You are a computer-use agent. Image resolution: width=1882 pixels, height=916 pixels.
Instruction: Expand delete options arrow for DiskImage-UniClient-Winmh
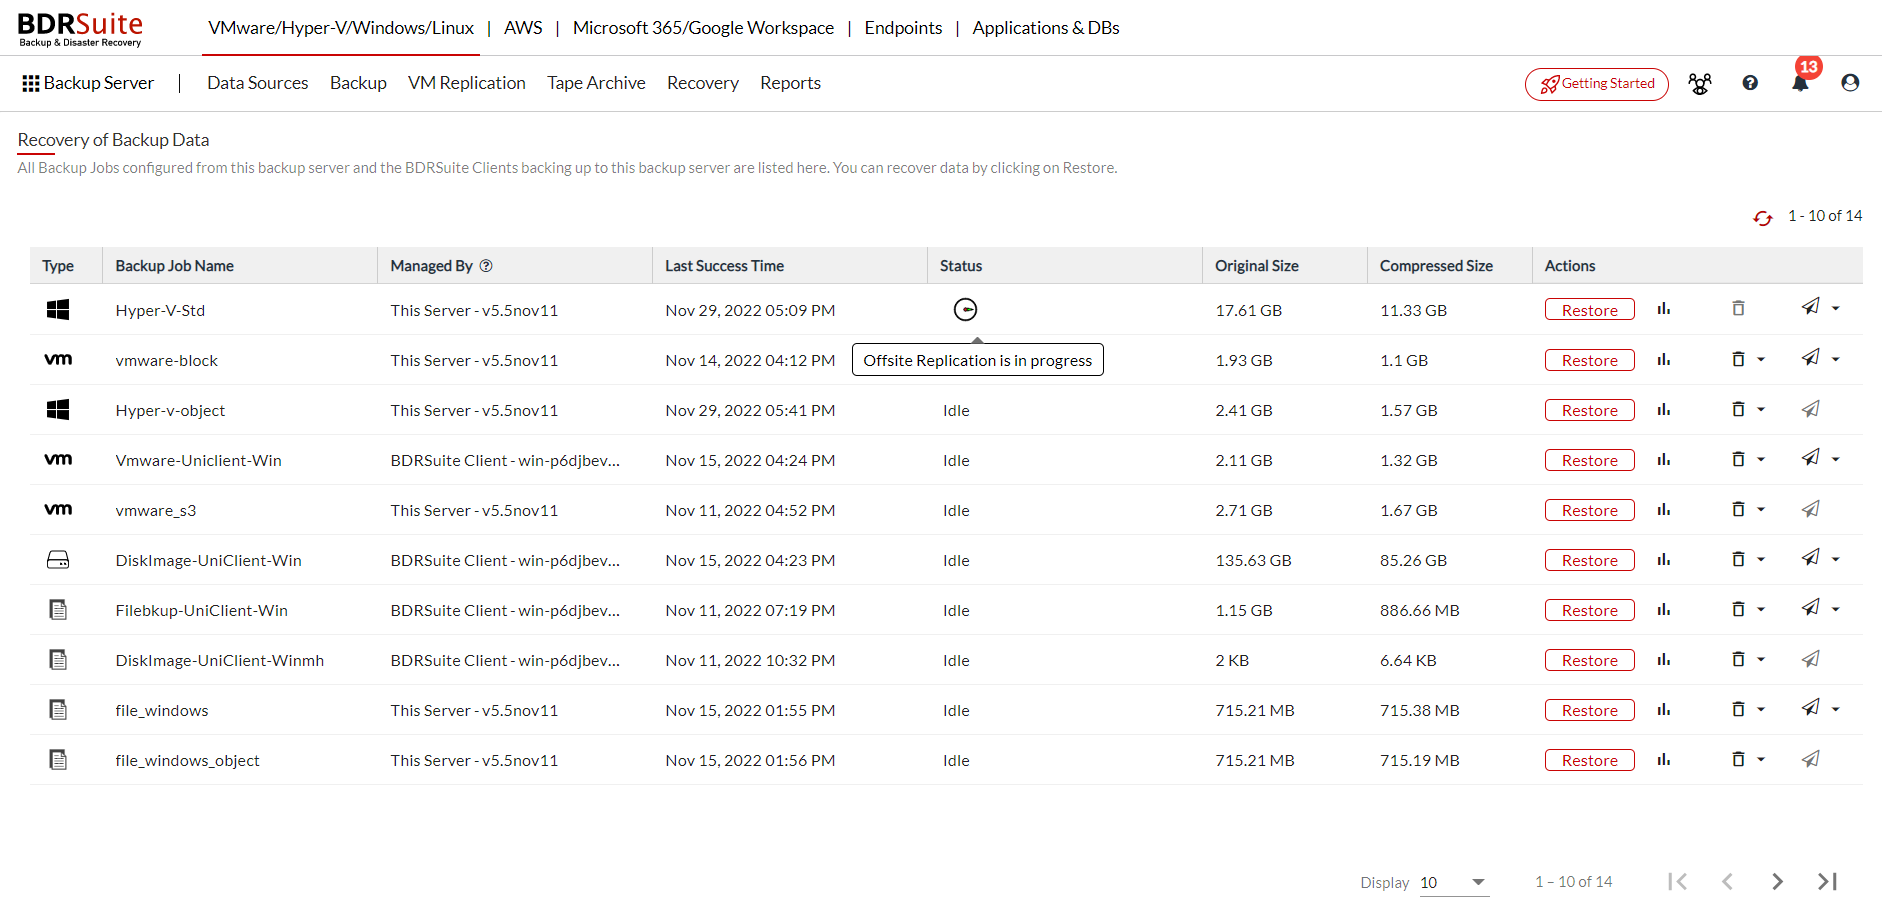(1761, 659)
